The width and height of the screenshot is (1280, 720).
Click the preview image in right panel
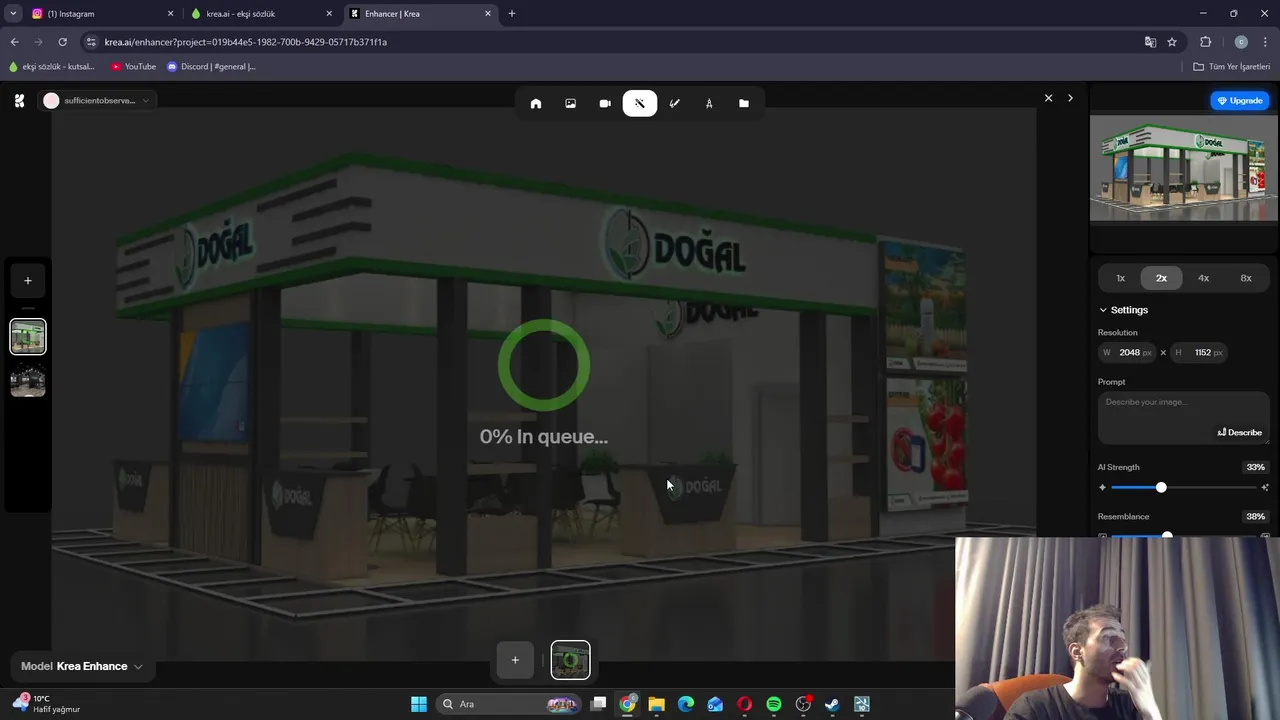[x=1184, y=169]
